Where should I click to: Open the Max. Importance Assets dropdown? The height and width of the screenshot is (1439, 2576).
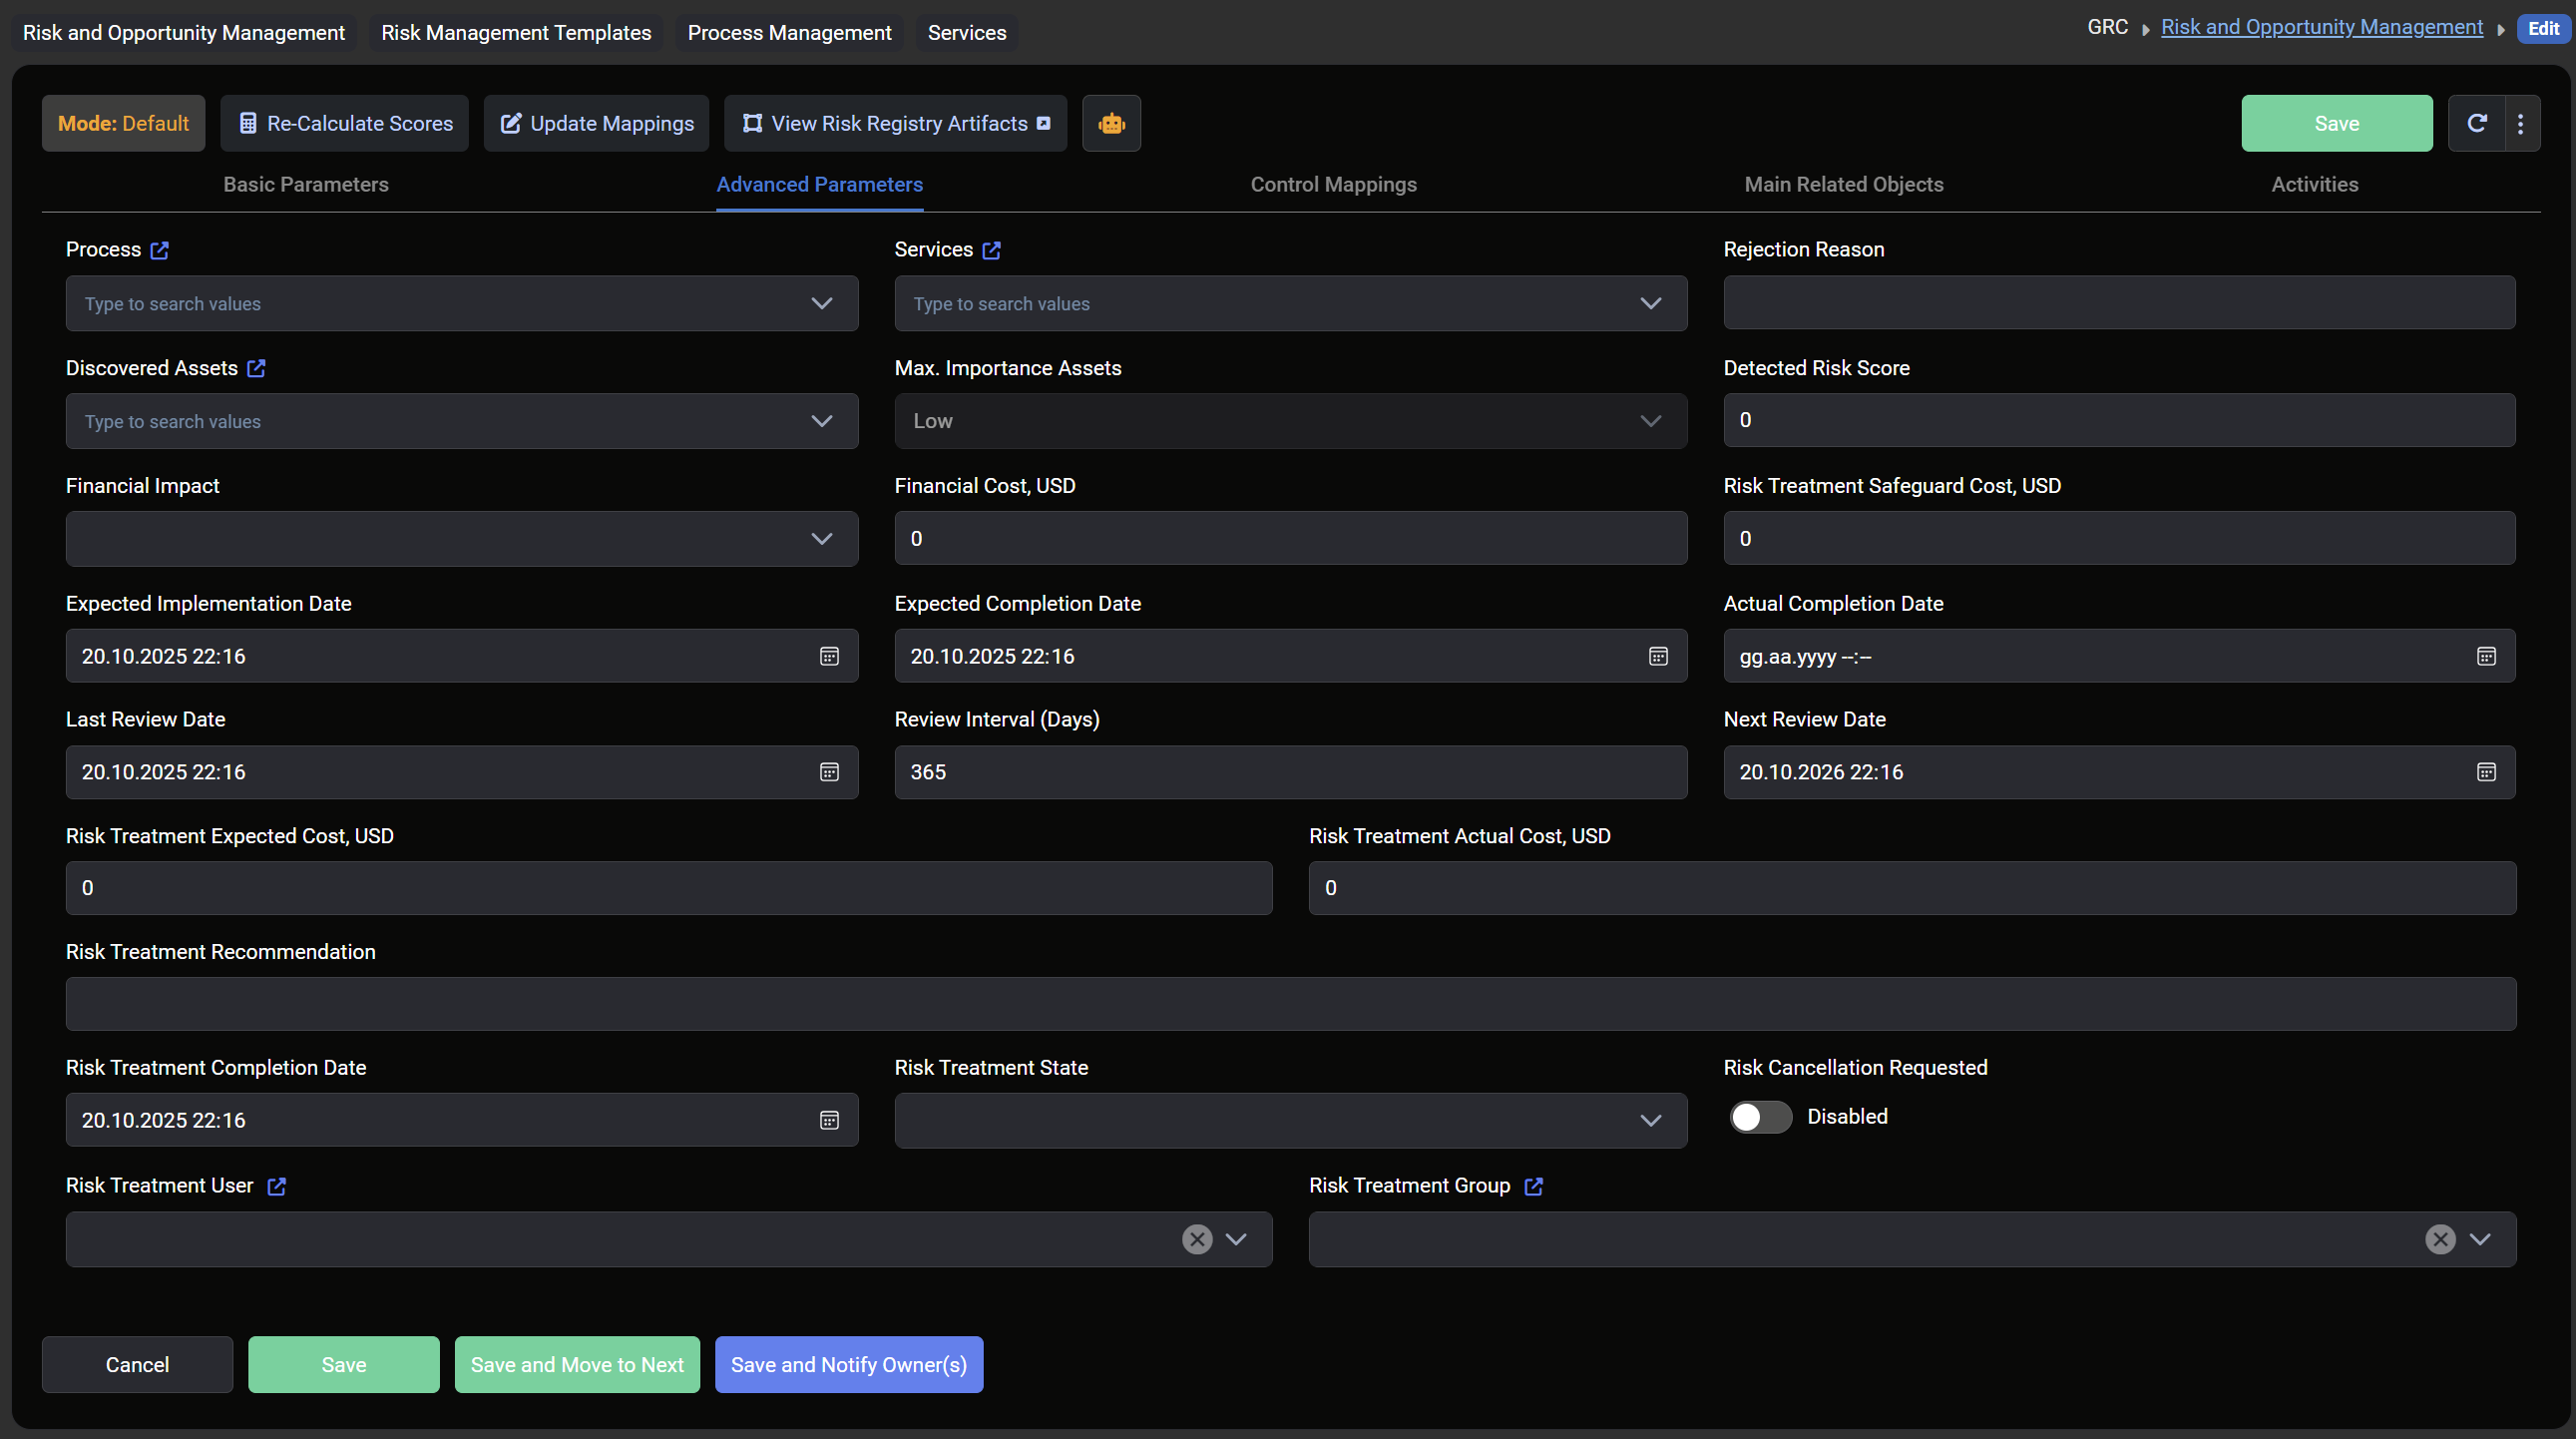click(x=1650, y=421)
